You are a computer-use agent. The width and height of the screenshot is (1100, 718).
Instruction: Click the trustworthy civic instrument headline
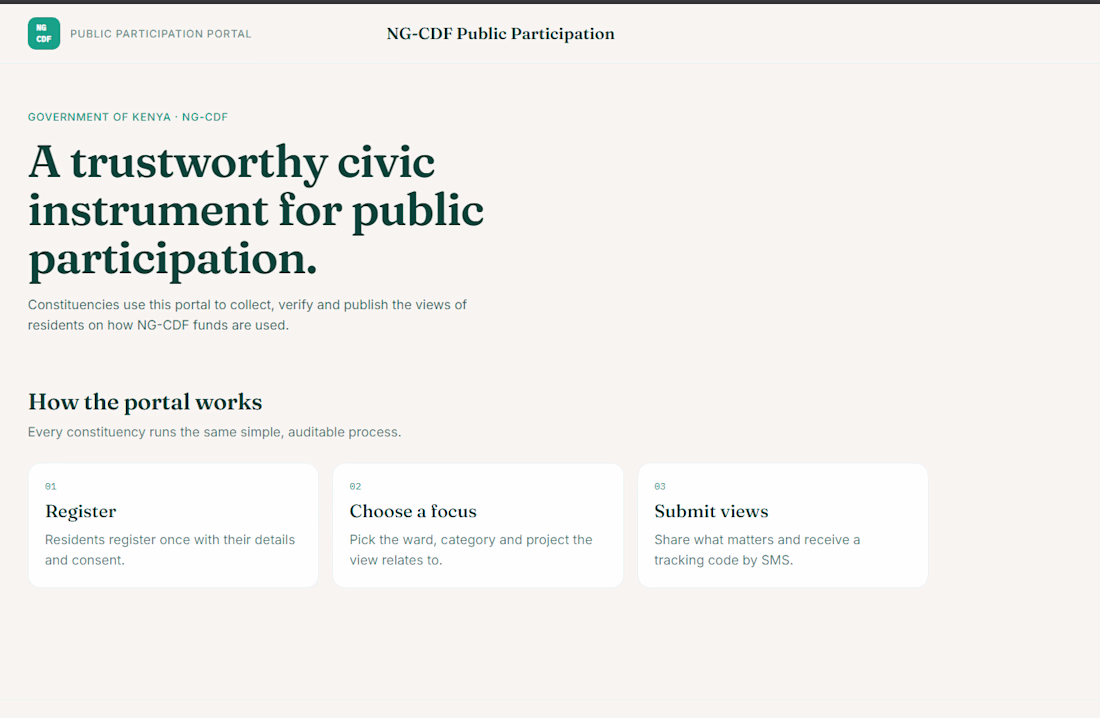tap(256, 212)
